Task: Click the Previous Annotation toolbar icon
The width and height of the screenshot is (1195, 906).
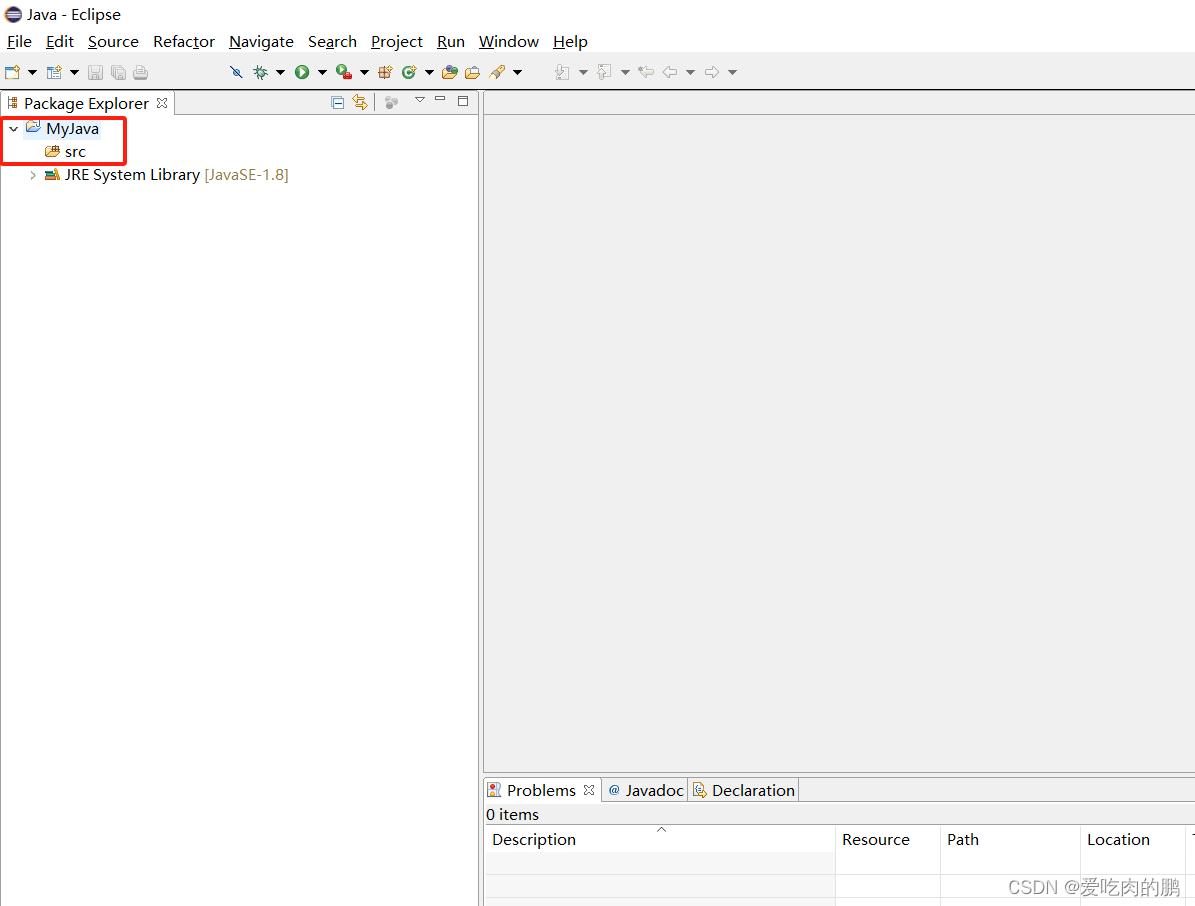Action: point(604,72)
